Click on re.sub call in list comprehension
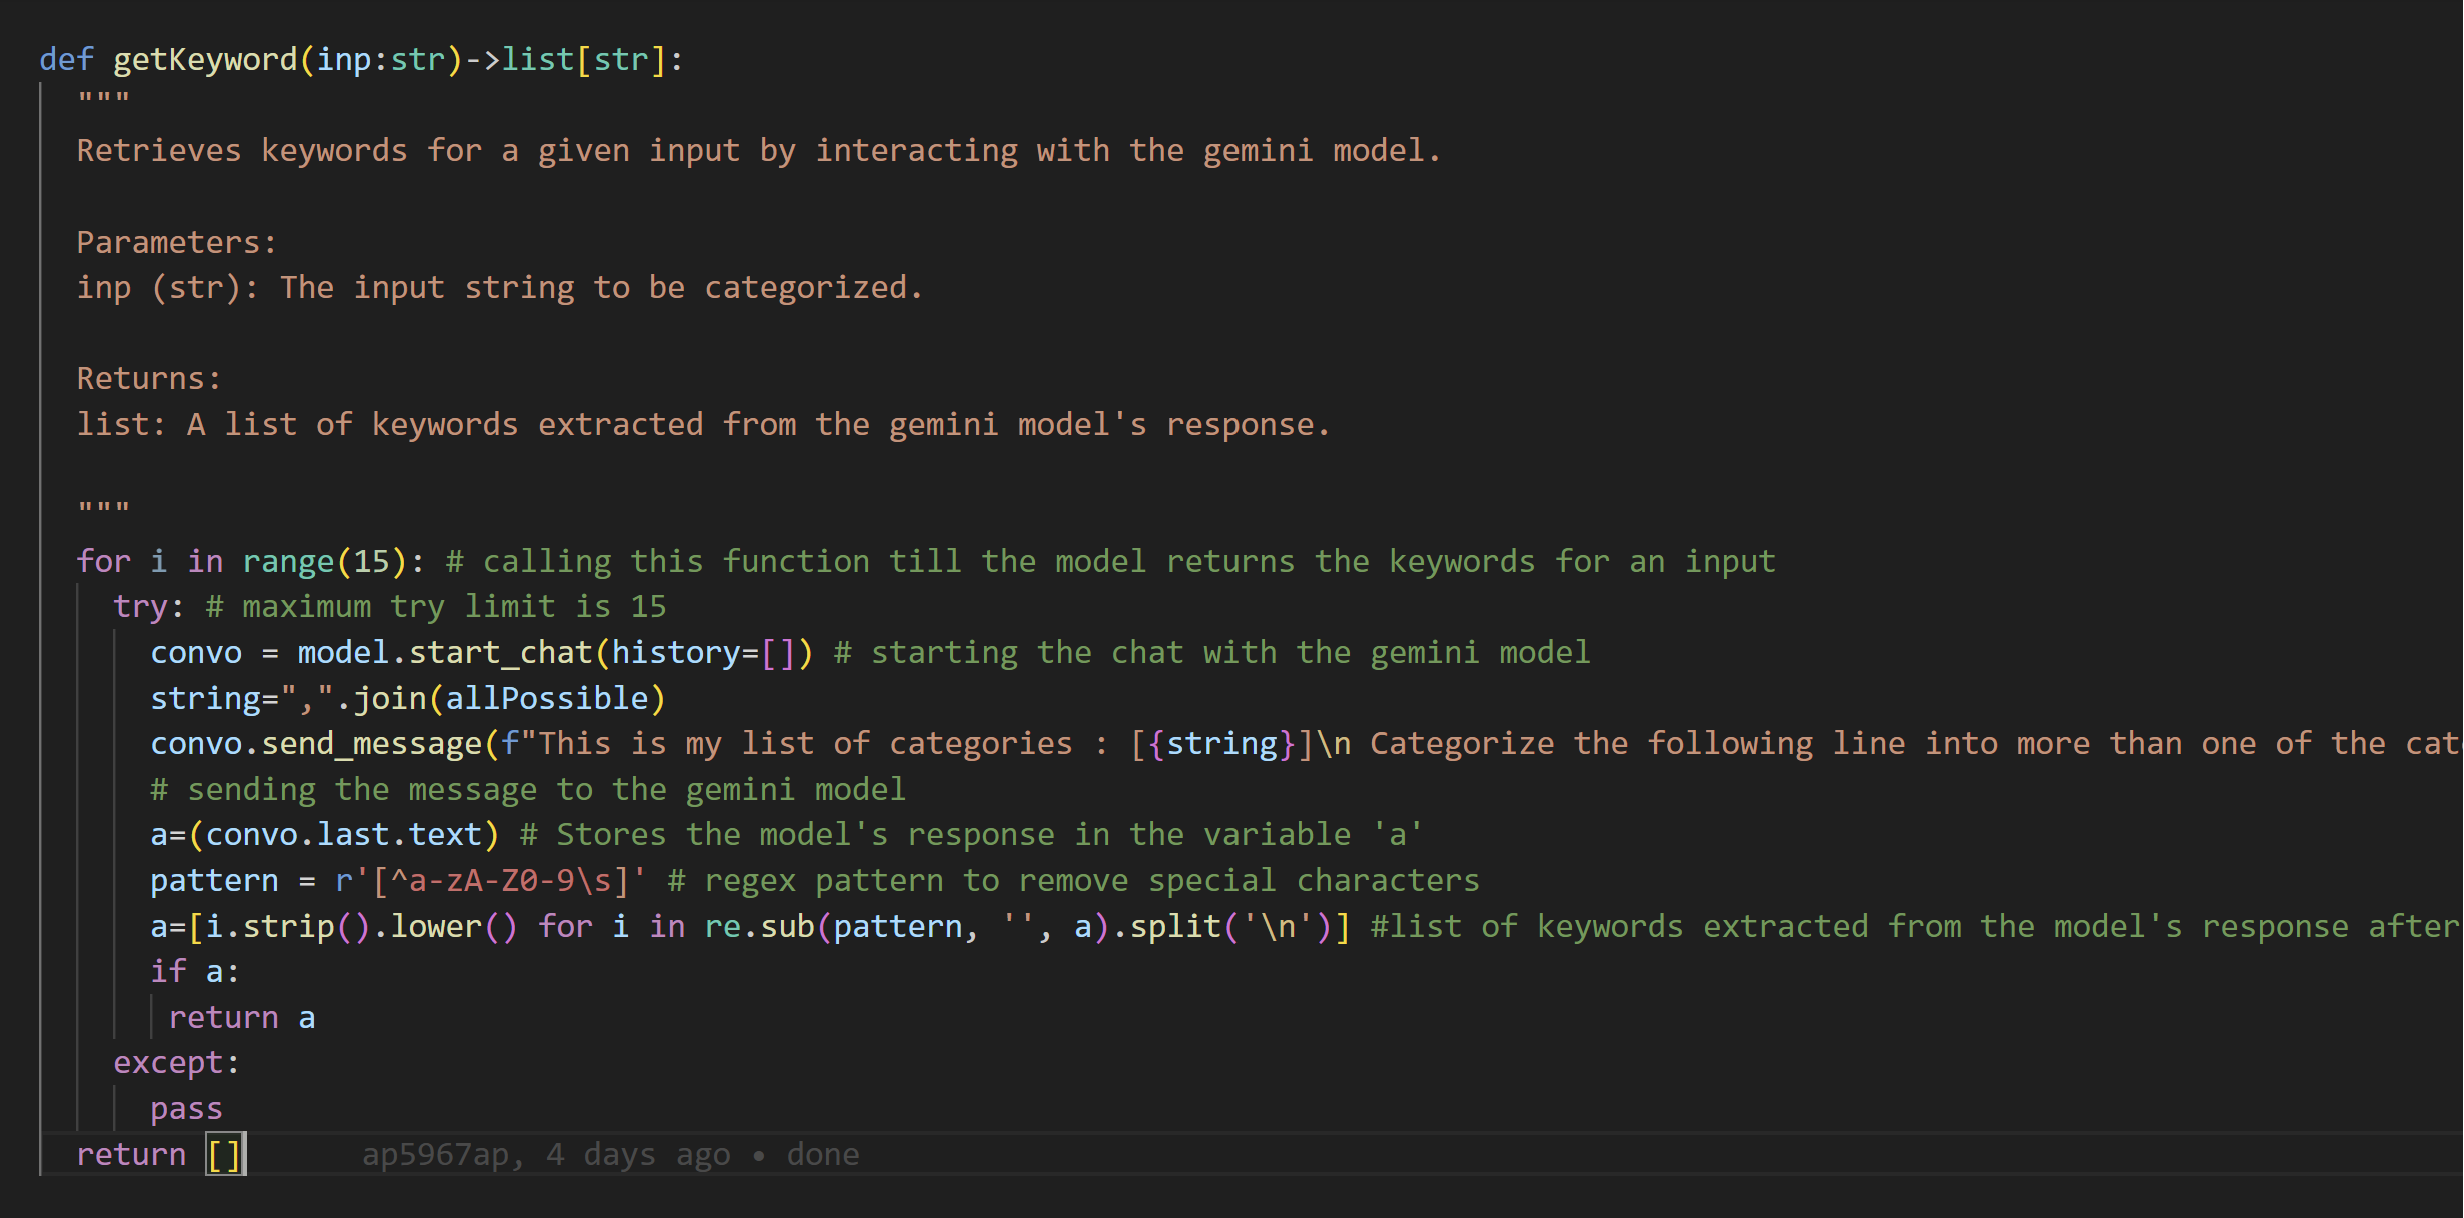 [759, 926]
